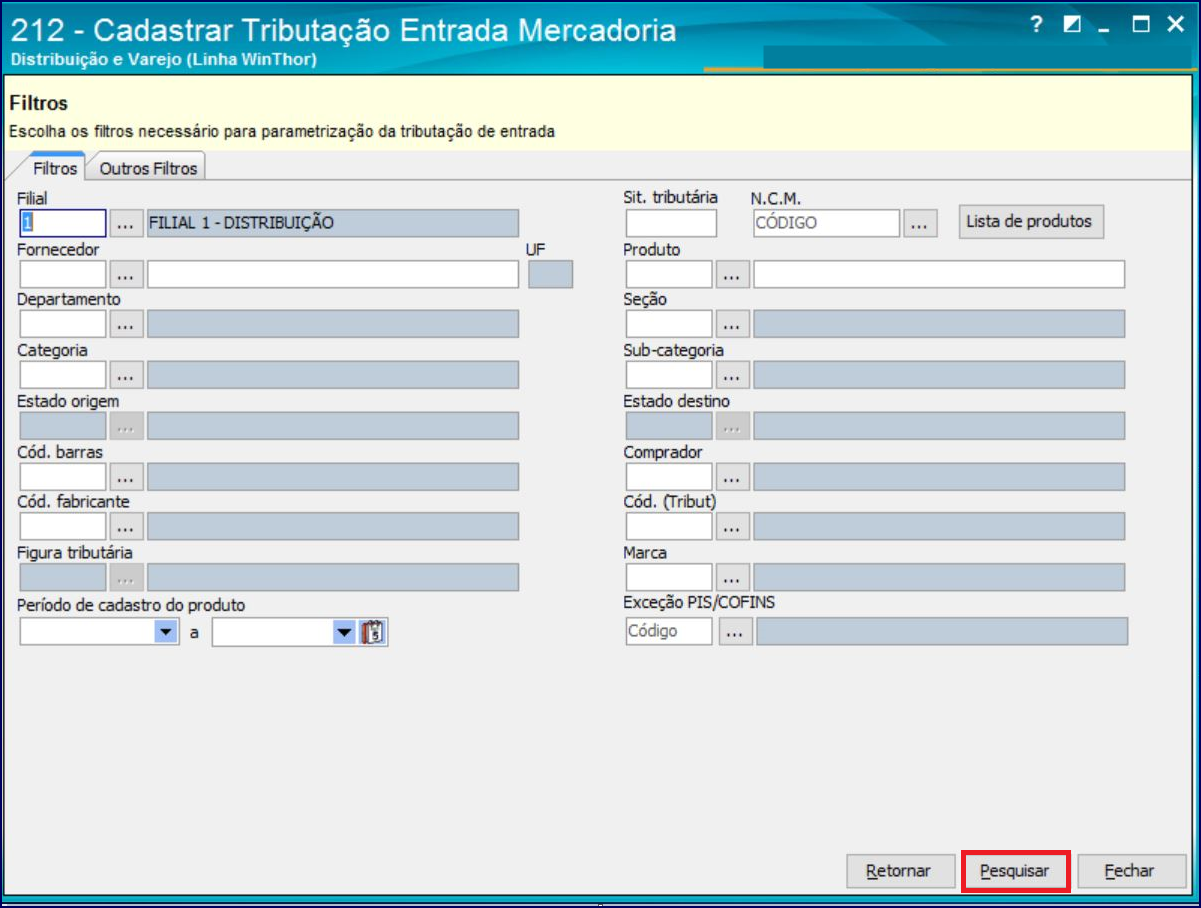The height and width of the screenshot is (908, 1201).
Task: Click the Lista de produtos button
Action: tap(1031, 222)
